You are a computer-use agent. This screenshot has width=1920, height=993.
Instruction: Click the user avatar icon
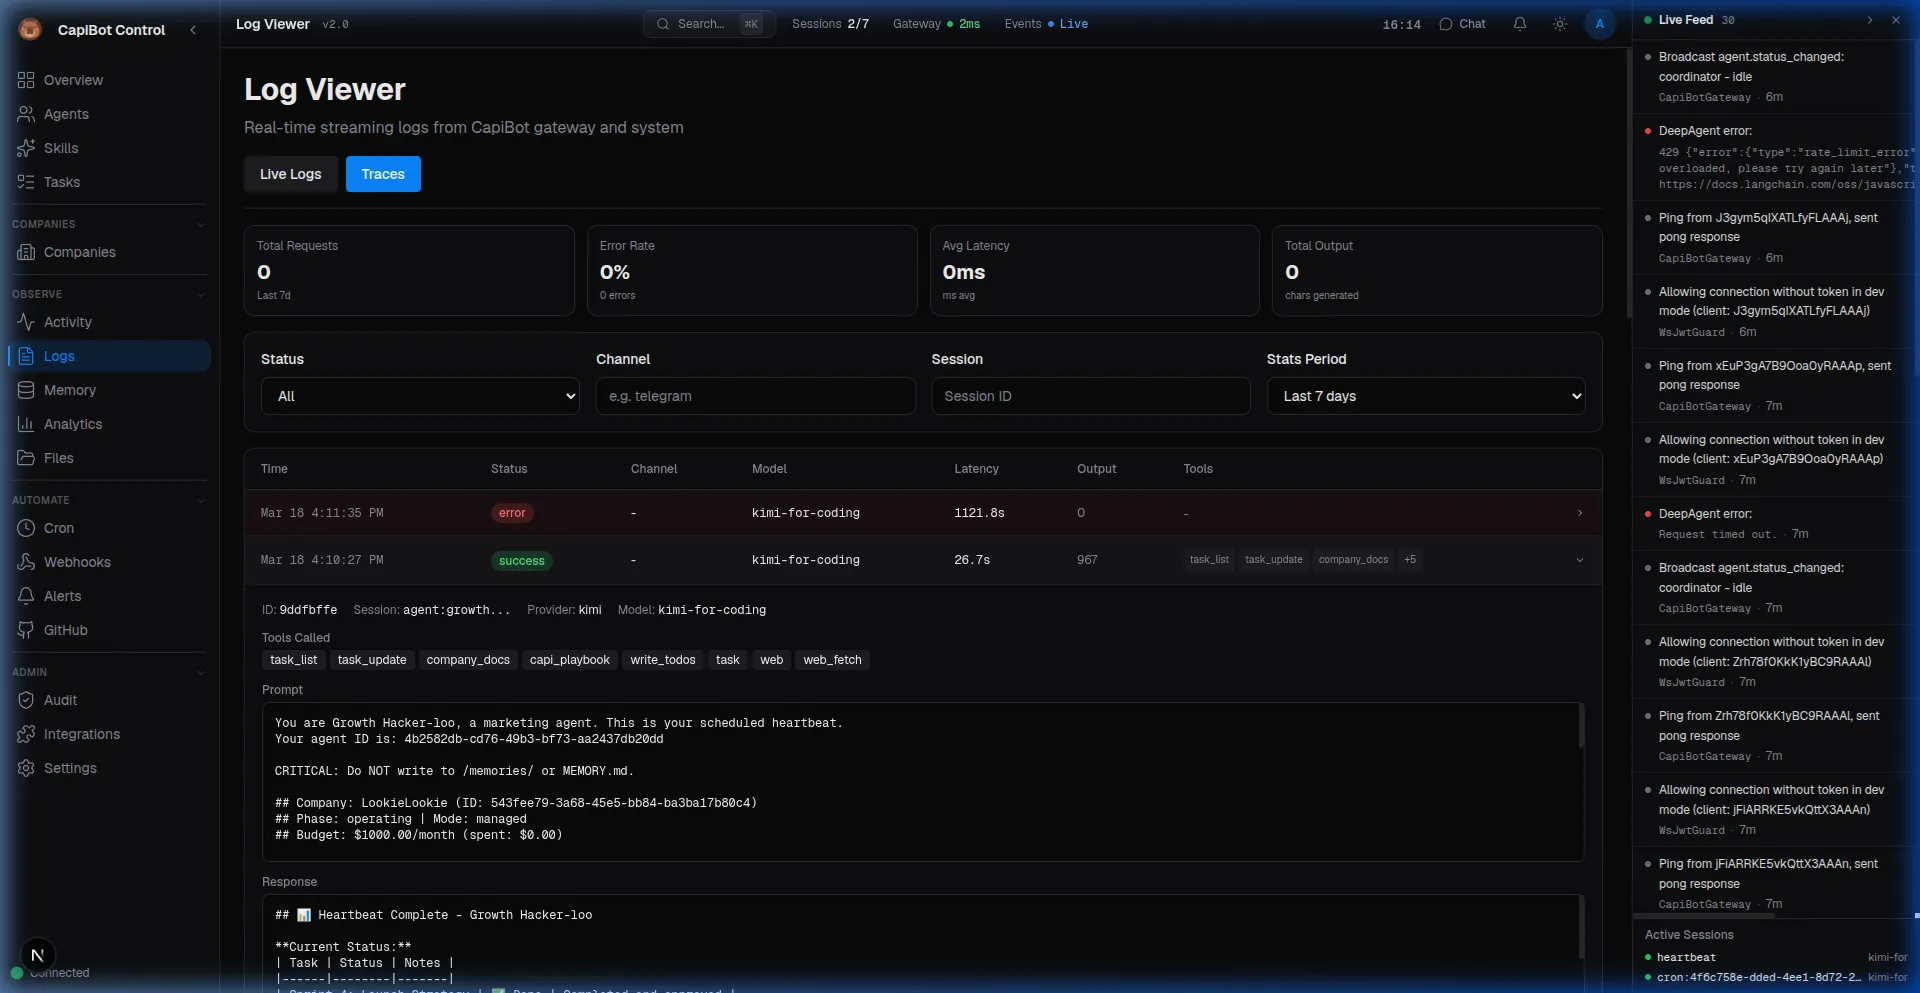click(x=1599, y=24)
